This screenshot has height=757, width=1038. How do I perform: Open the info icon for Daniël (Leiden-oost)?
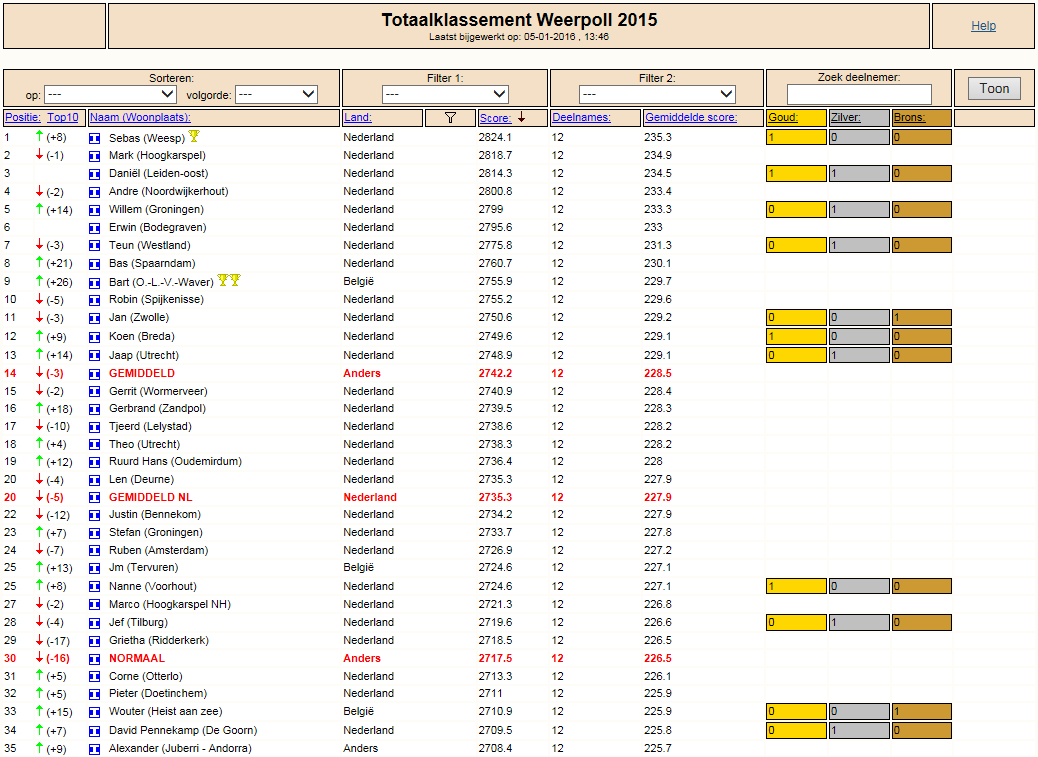[x=95, y=174]
